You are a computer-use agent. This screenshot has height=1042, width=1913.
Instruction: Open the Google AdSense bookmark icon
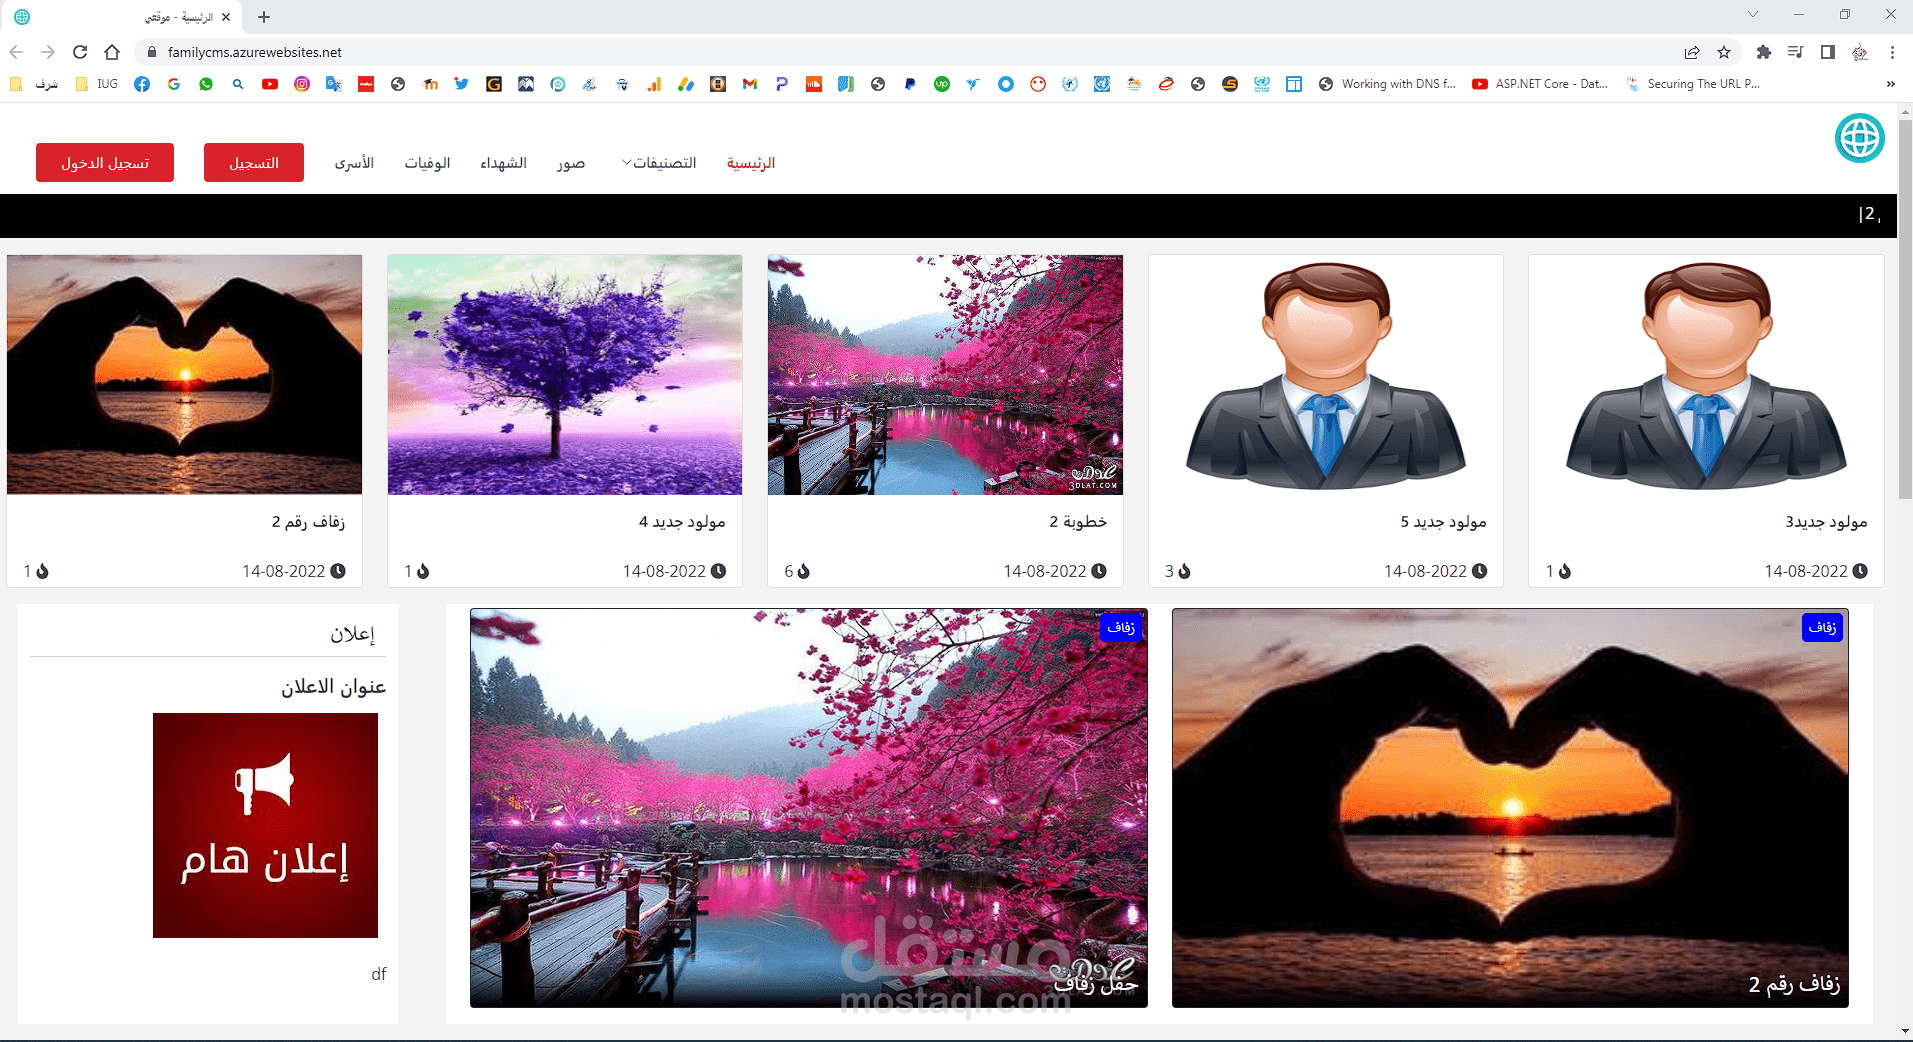[x=686, y=84]
